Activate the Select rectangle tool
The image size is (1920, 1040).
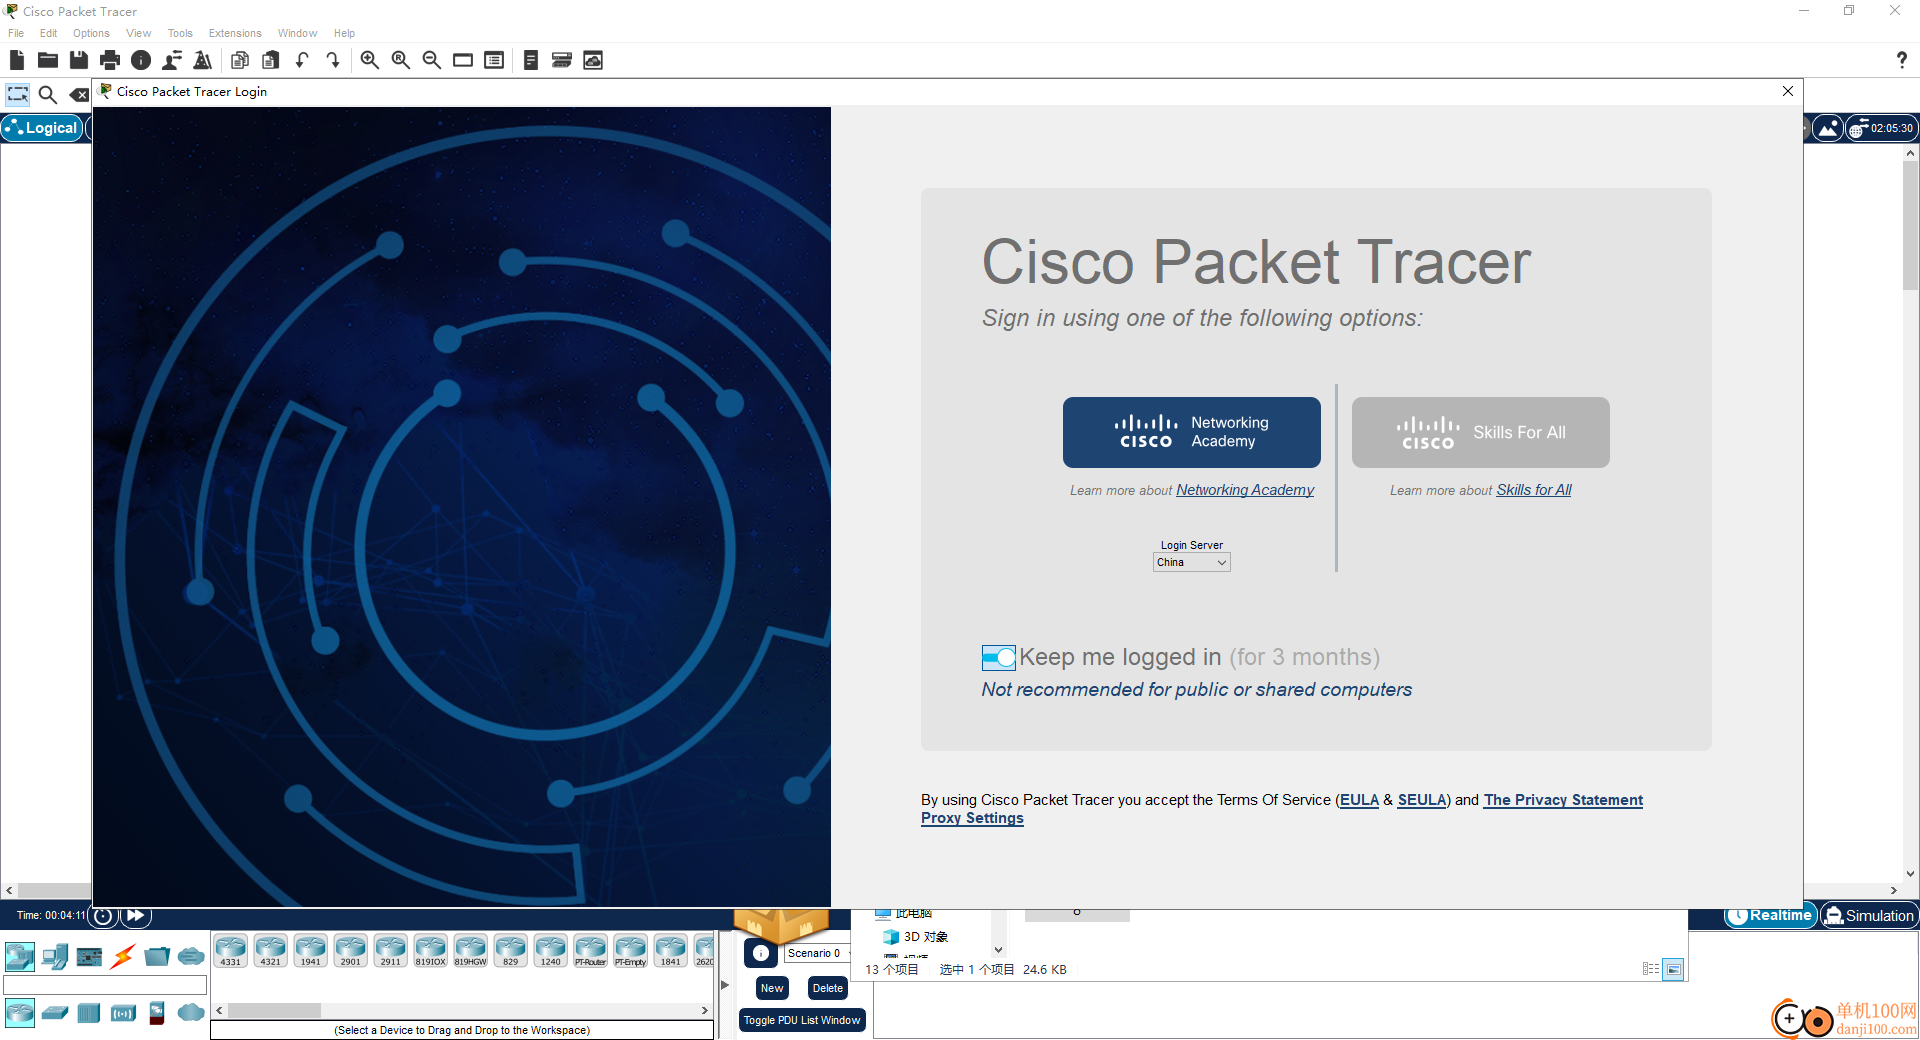pos(18,95)
